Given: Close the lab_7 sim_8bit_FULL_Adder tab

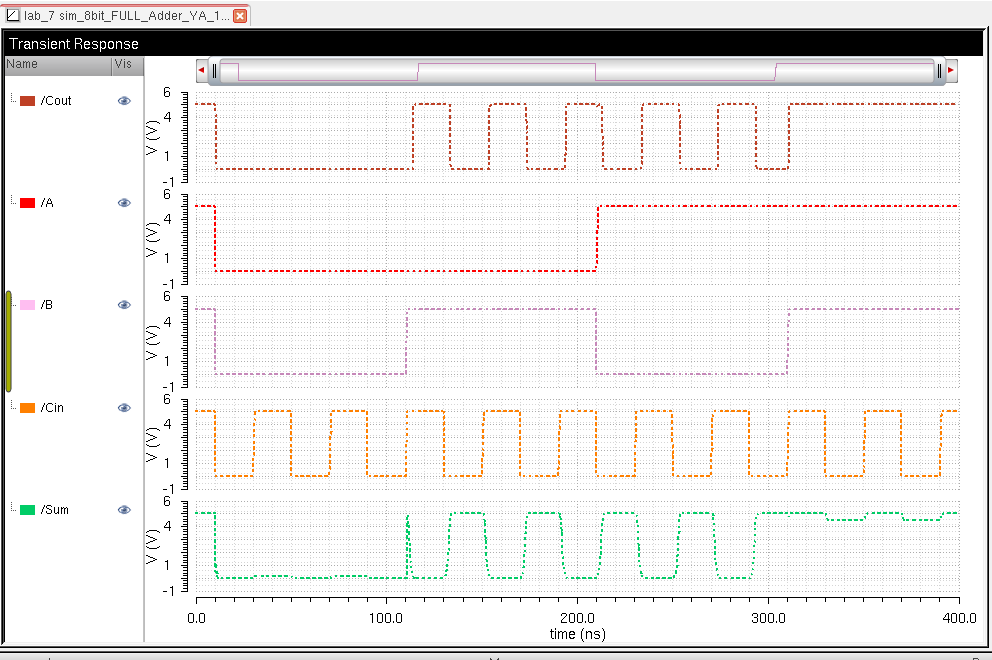Looking at the screenshot, I should [x=240, y=16].
